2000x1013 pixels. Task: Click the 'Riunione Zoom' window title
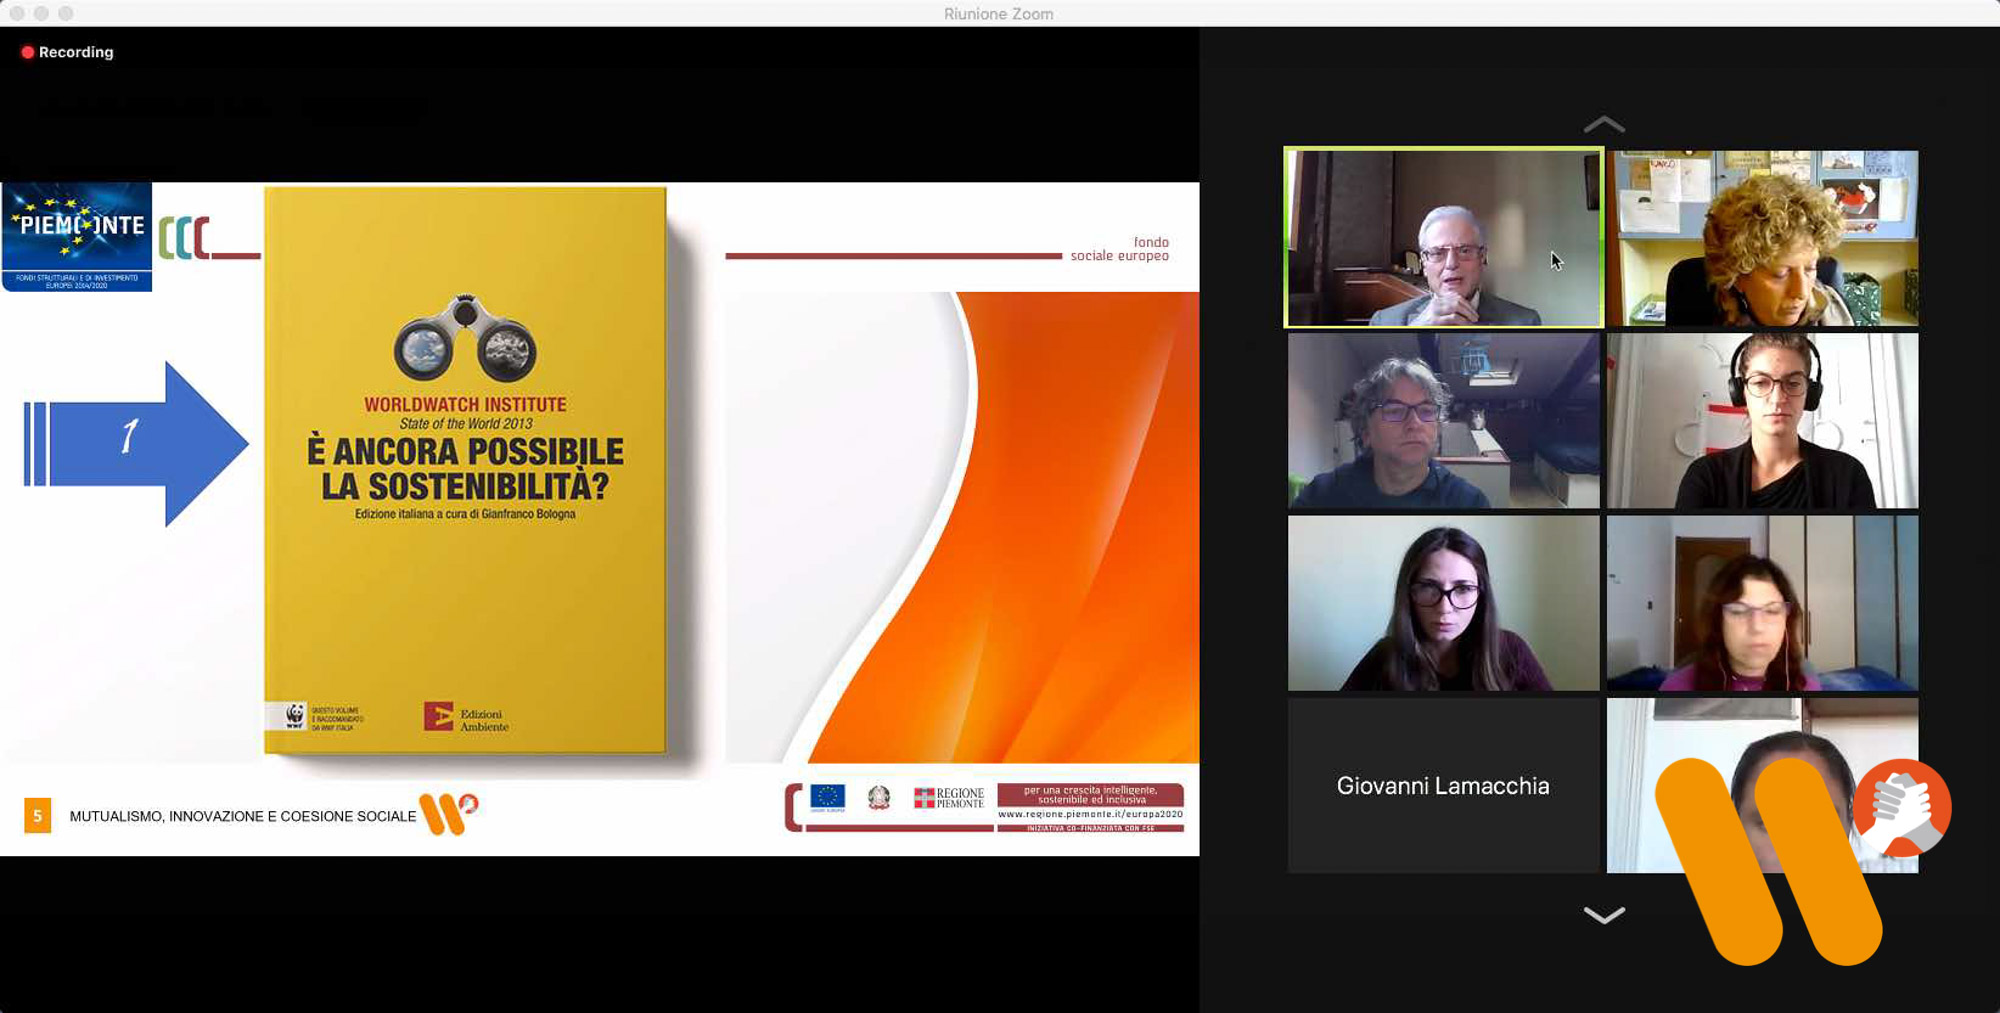pyautogui.click(x=999, y=14)
